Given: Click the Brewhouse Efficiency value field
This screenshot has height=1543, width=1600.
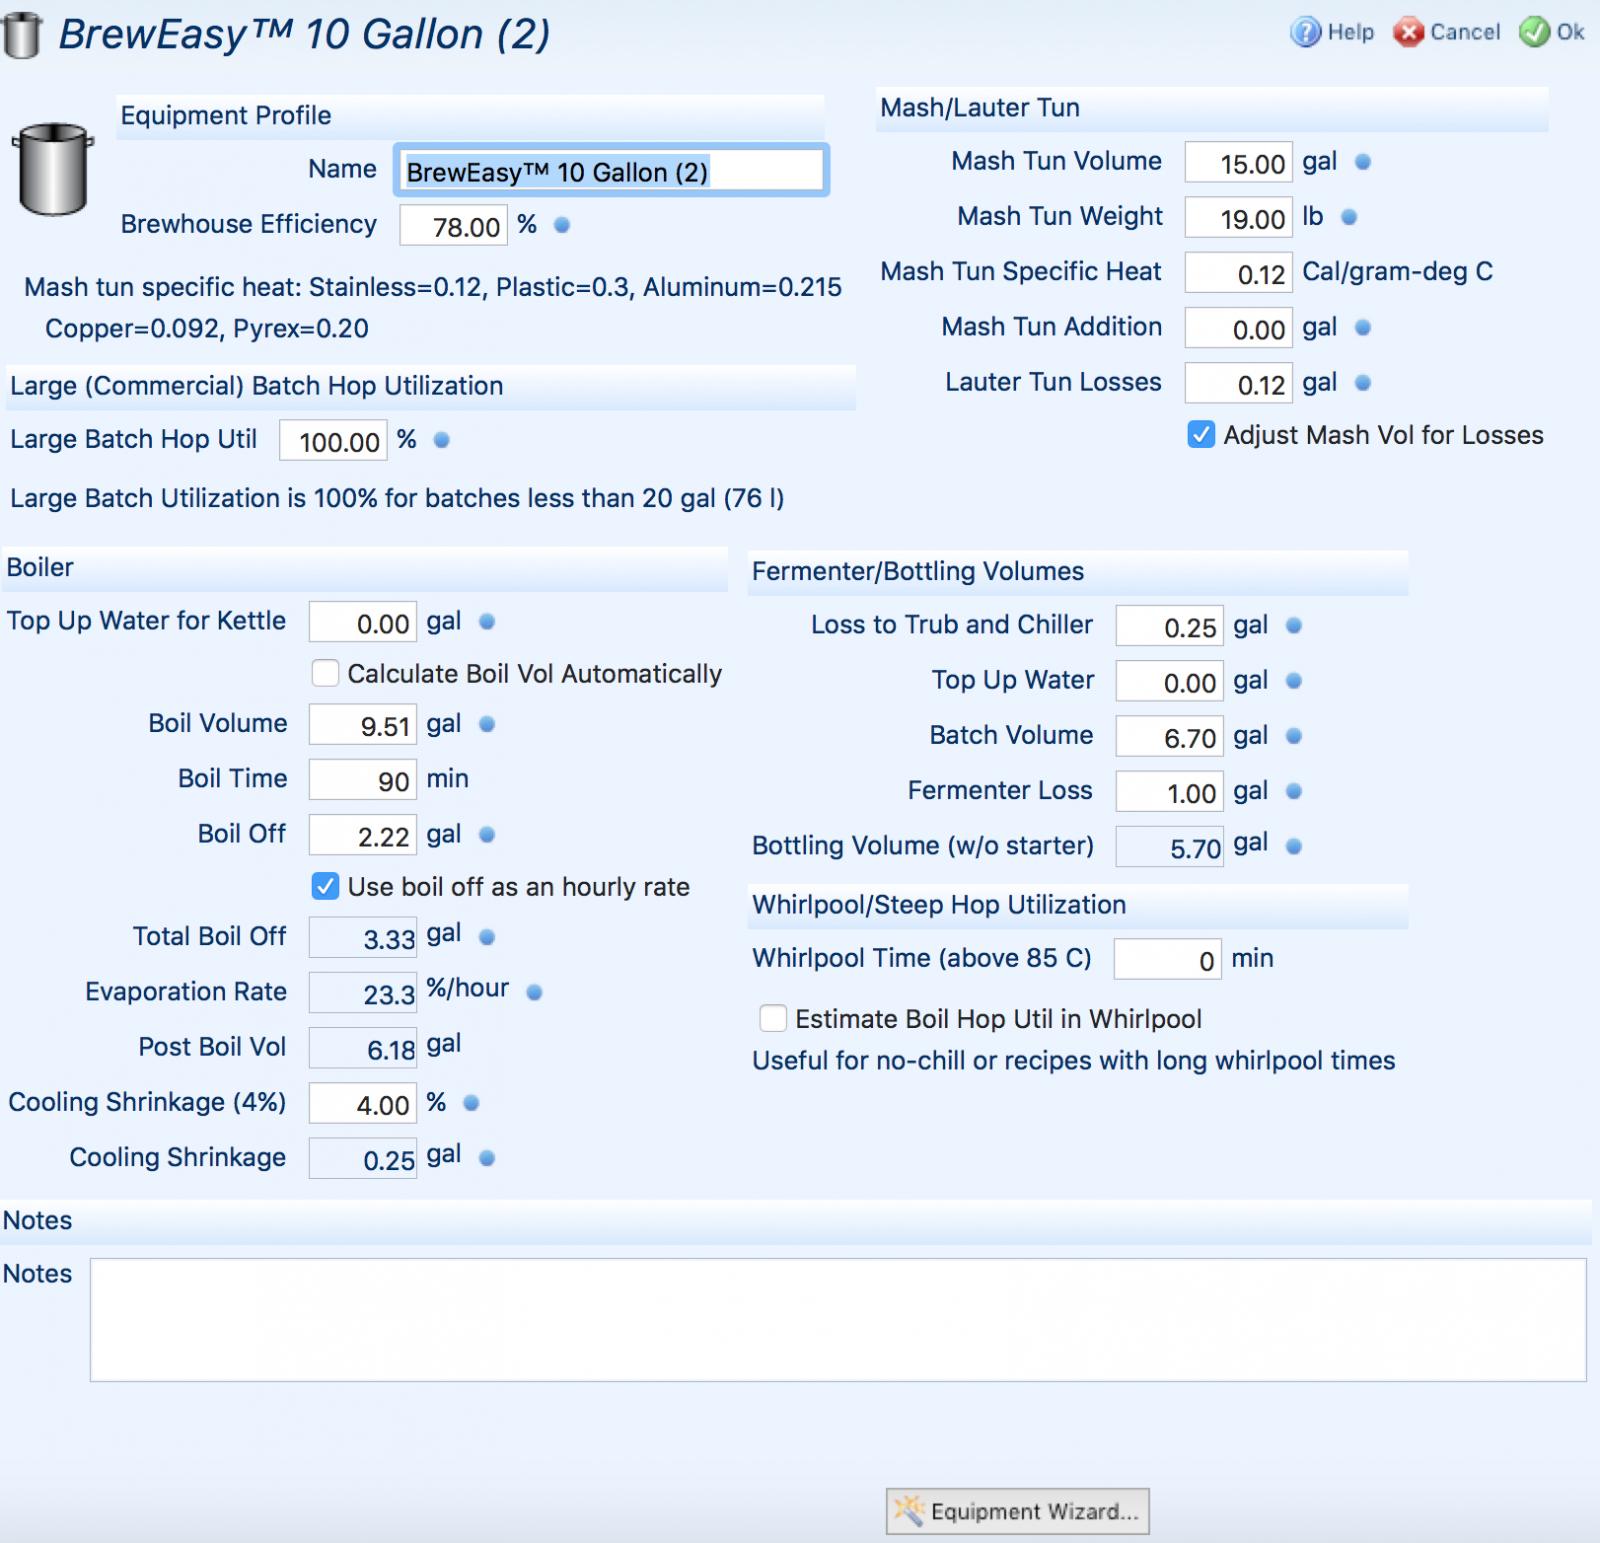Looking at the screenshot, I should click(453, 225).
